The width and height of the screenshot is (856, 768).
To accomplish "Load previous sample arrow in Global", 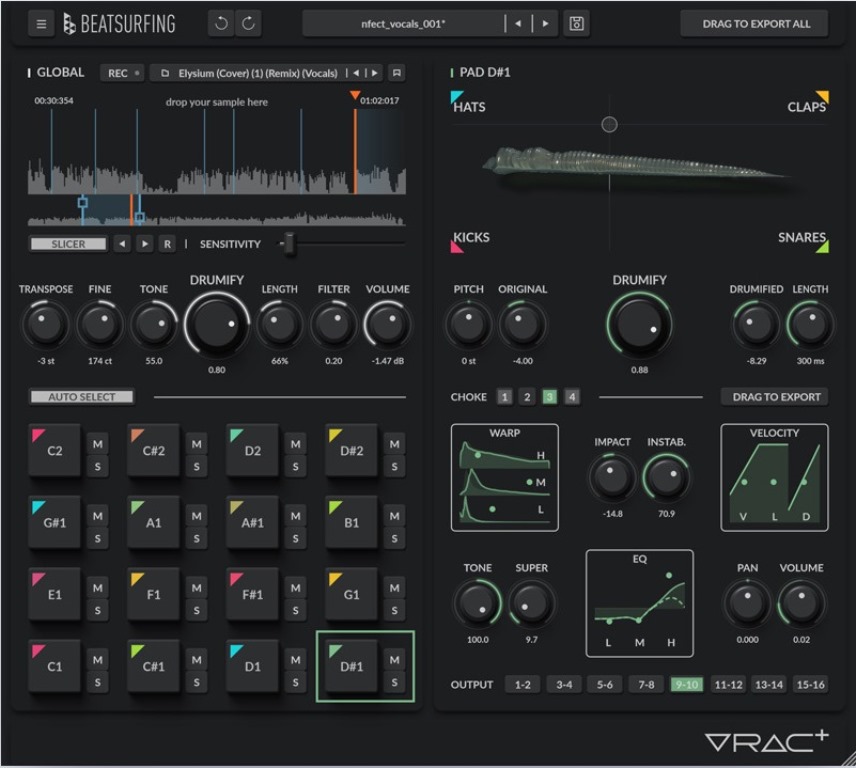I will (x=356, y=73).
